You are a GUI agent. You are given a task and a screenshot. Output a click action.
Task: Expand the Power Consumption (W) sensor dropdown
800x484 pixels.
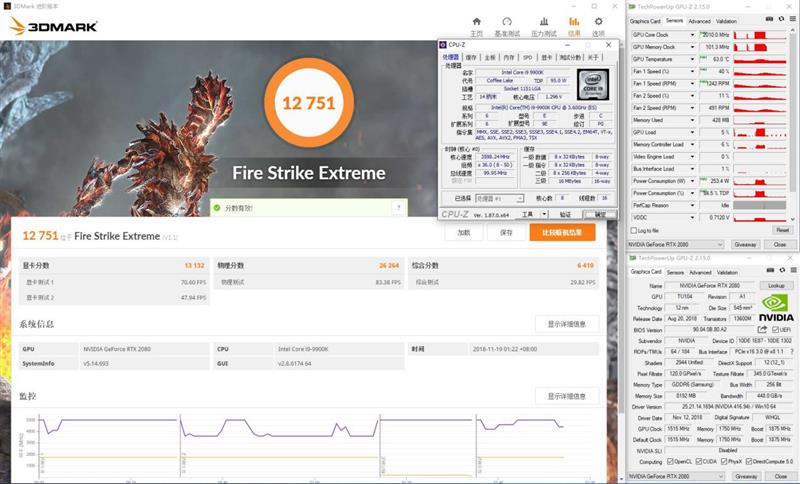[x=692, y=181]
